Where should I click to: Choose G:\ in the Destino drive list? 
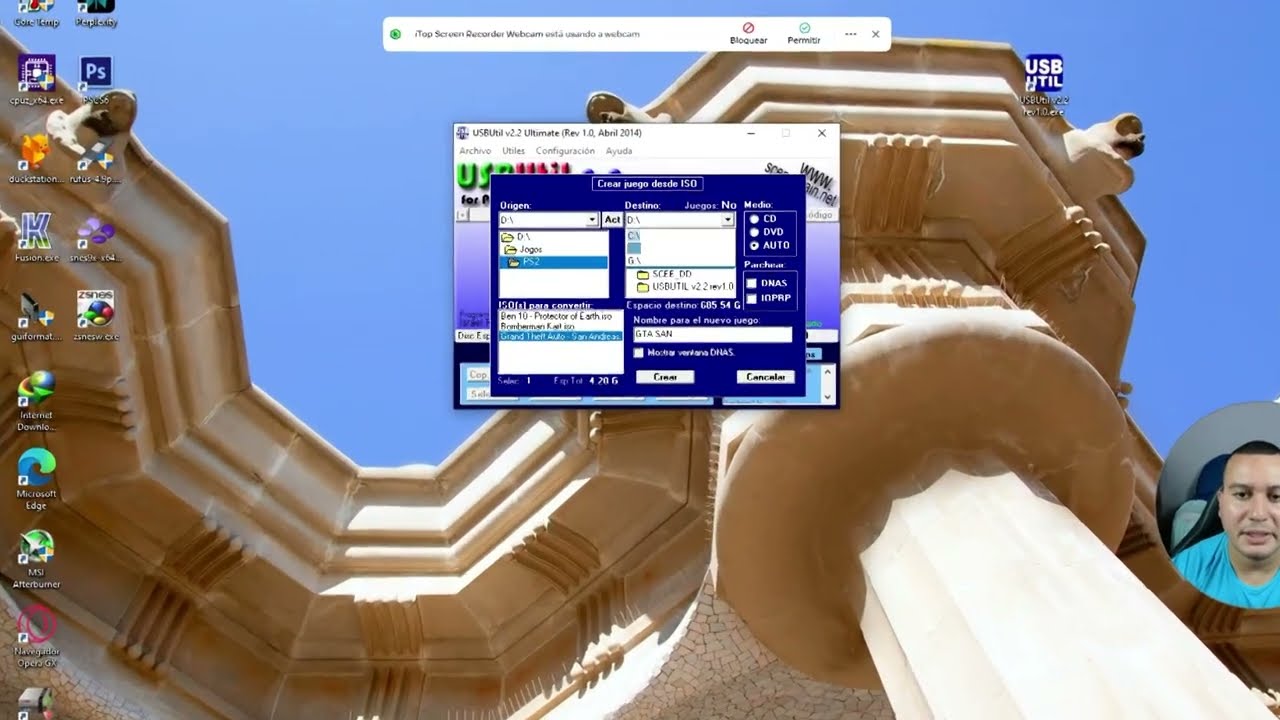point(634,260)
